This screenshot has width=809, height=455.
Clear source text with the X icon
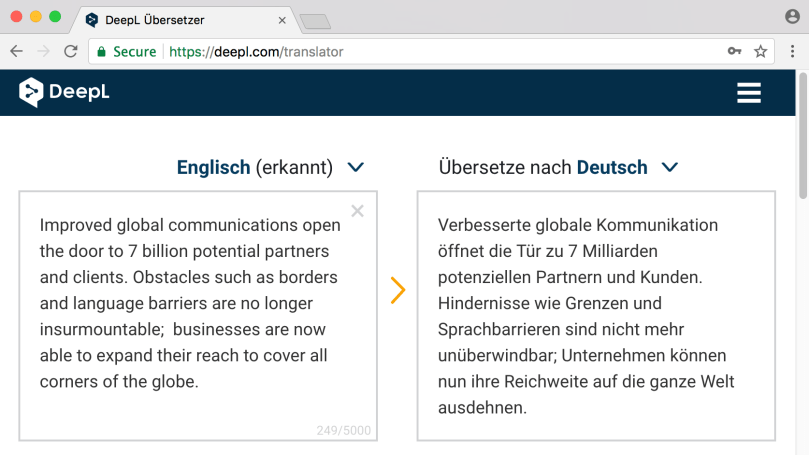click(357, 211)
